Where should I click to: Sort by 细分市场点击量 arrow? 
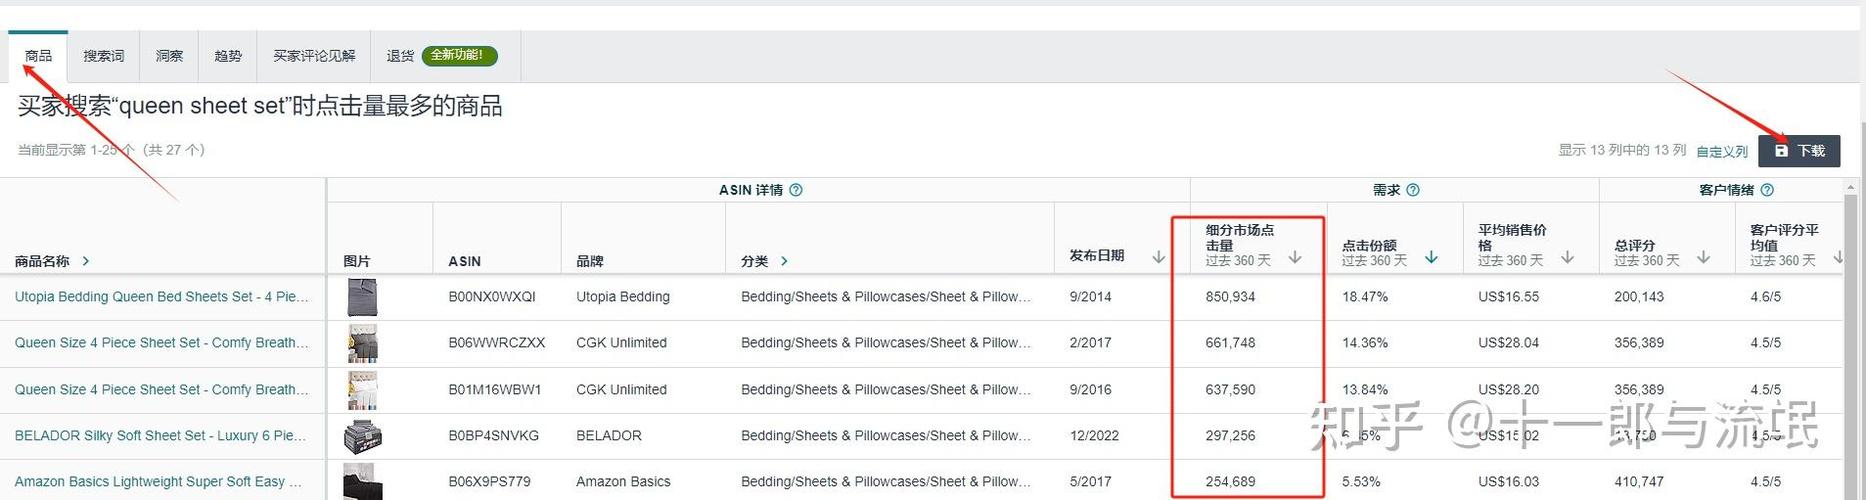click(1295, 258)
